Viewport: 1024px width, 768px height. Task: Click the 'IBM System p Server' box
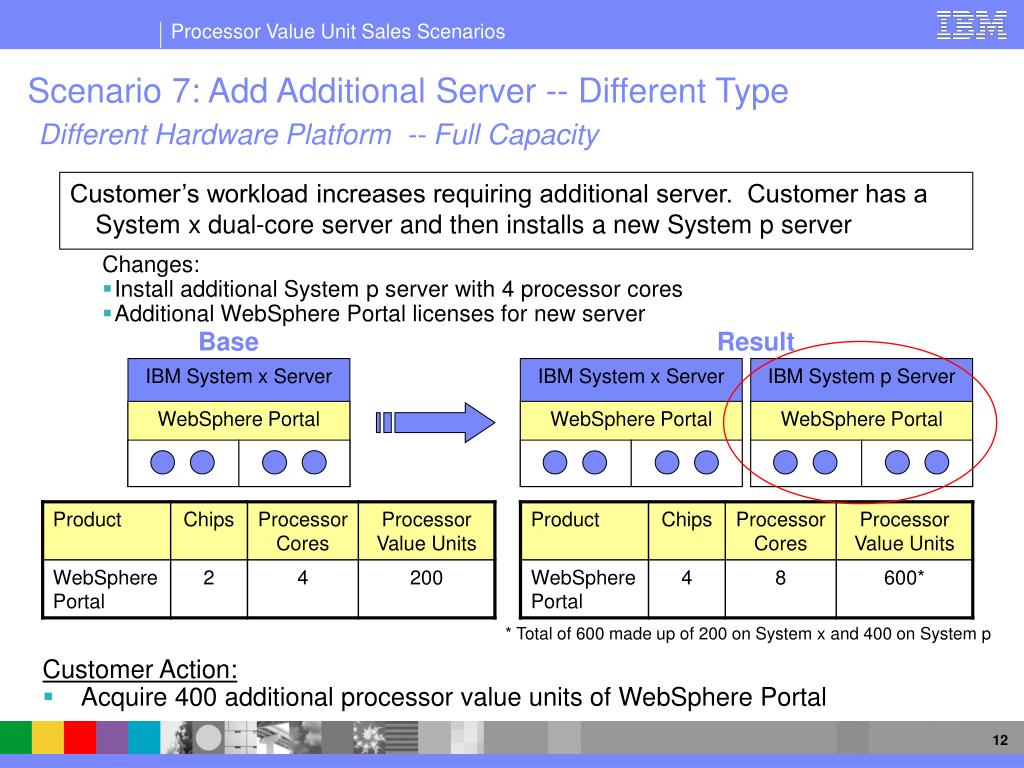(x=861, y=379)
